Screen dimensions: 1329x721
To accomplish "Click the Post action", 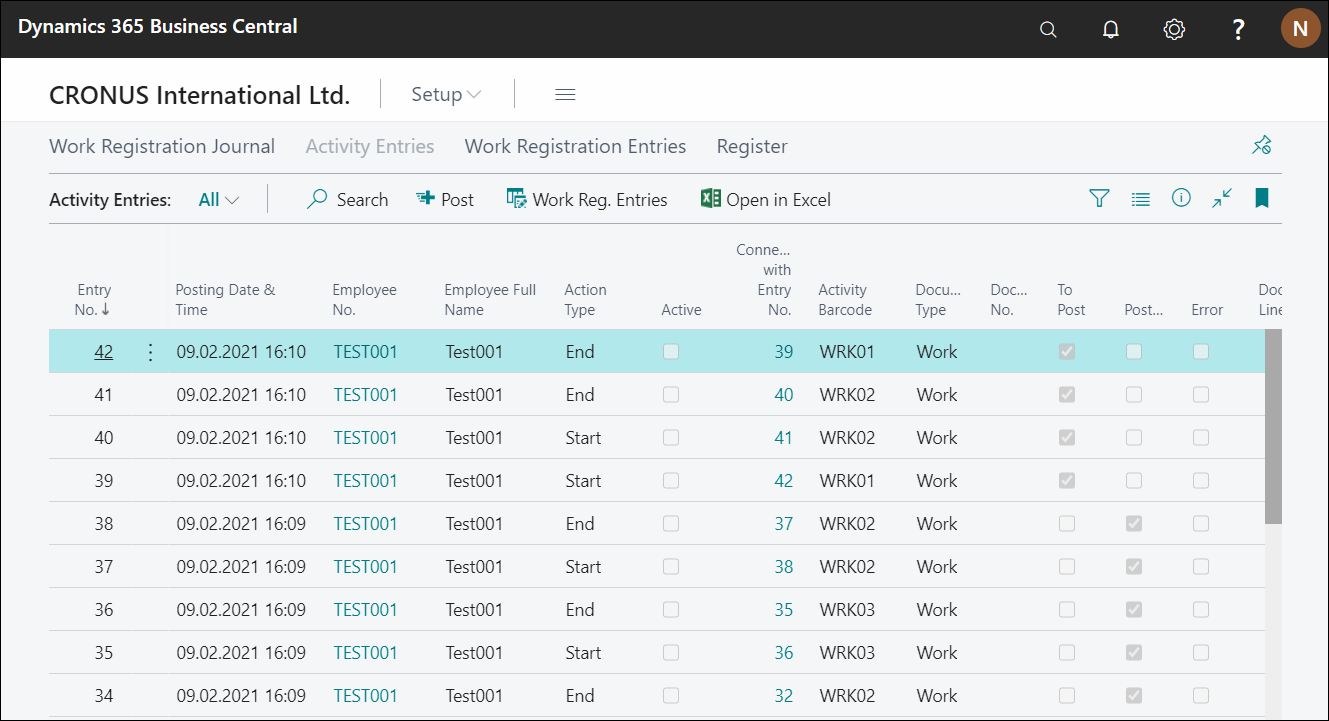I will point(445,199).
